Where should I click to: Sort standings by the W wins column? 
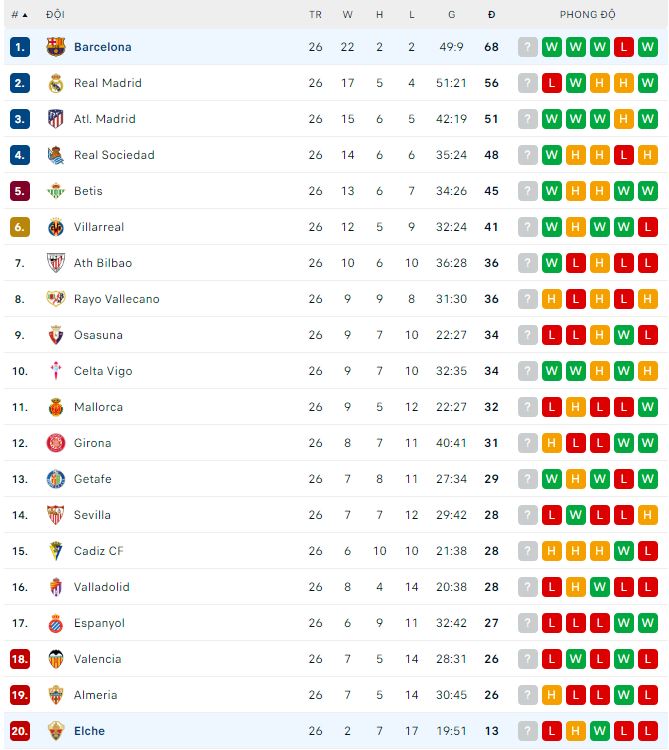348,15
